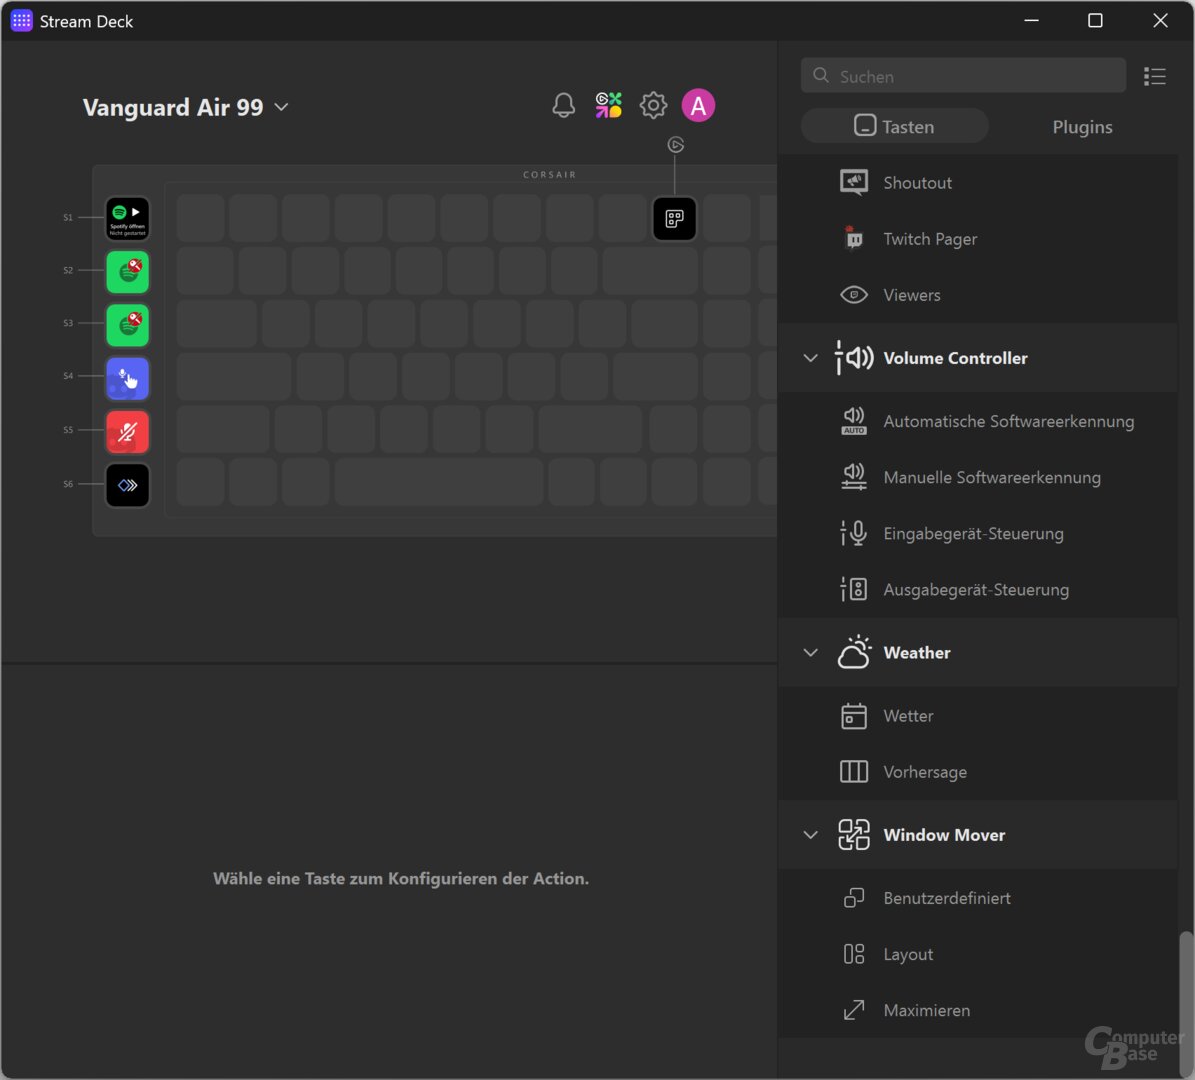Screen dimensions: 1195x1080
Task: Select the red muted microphone key on S5
Action: coord(128,432)
